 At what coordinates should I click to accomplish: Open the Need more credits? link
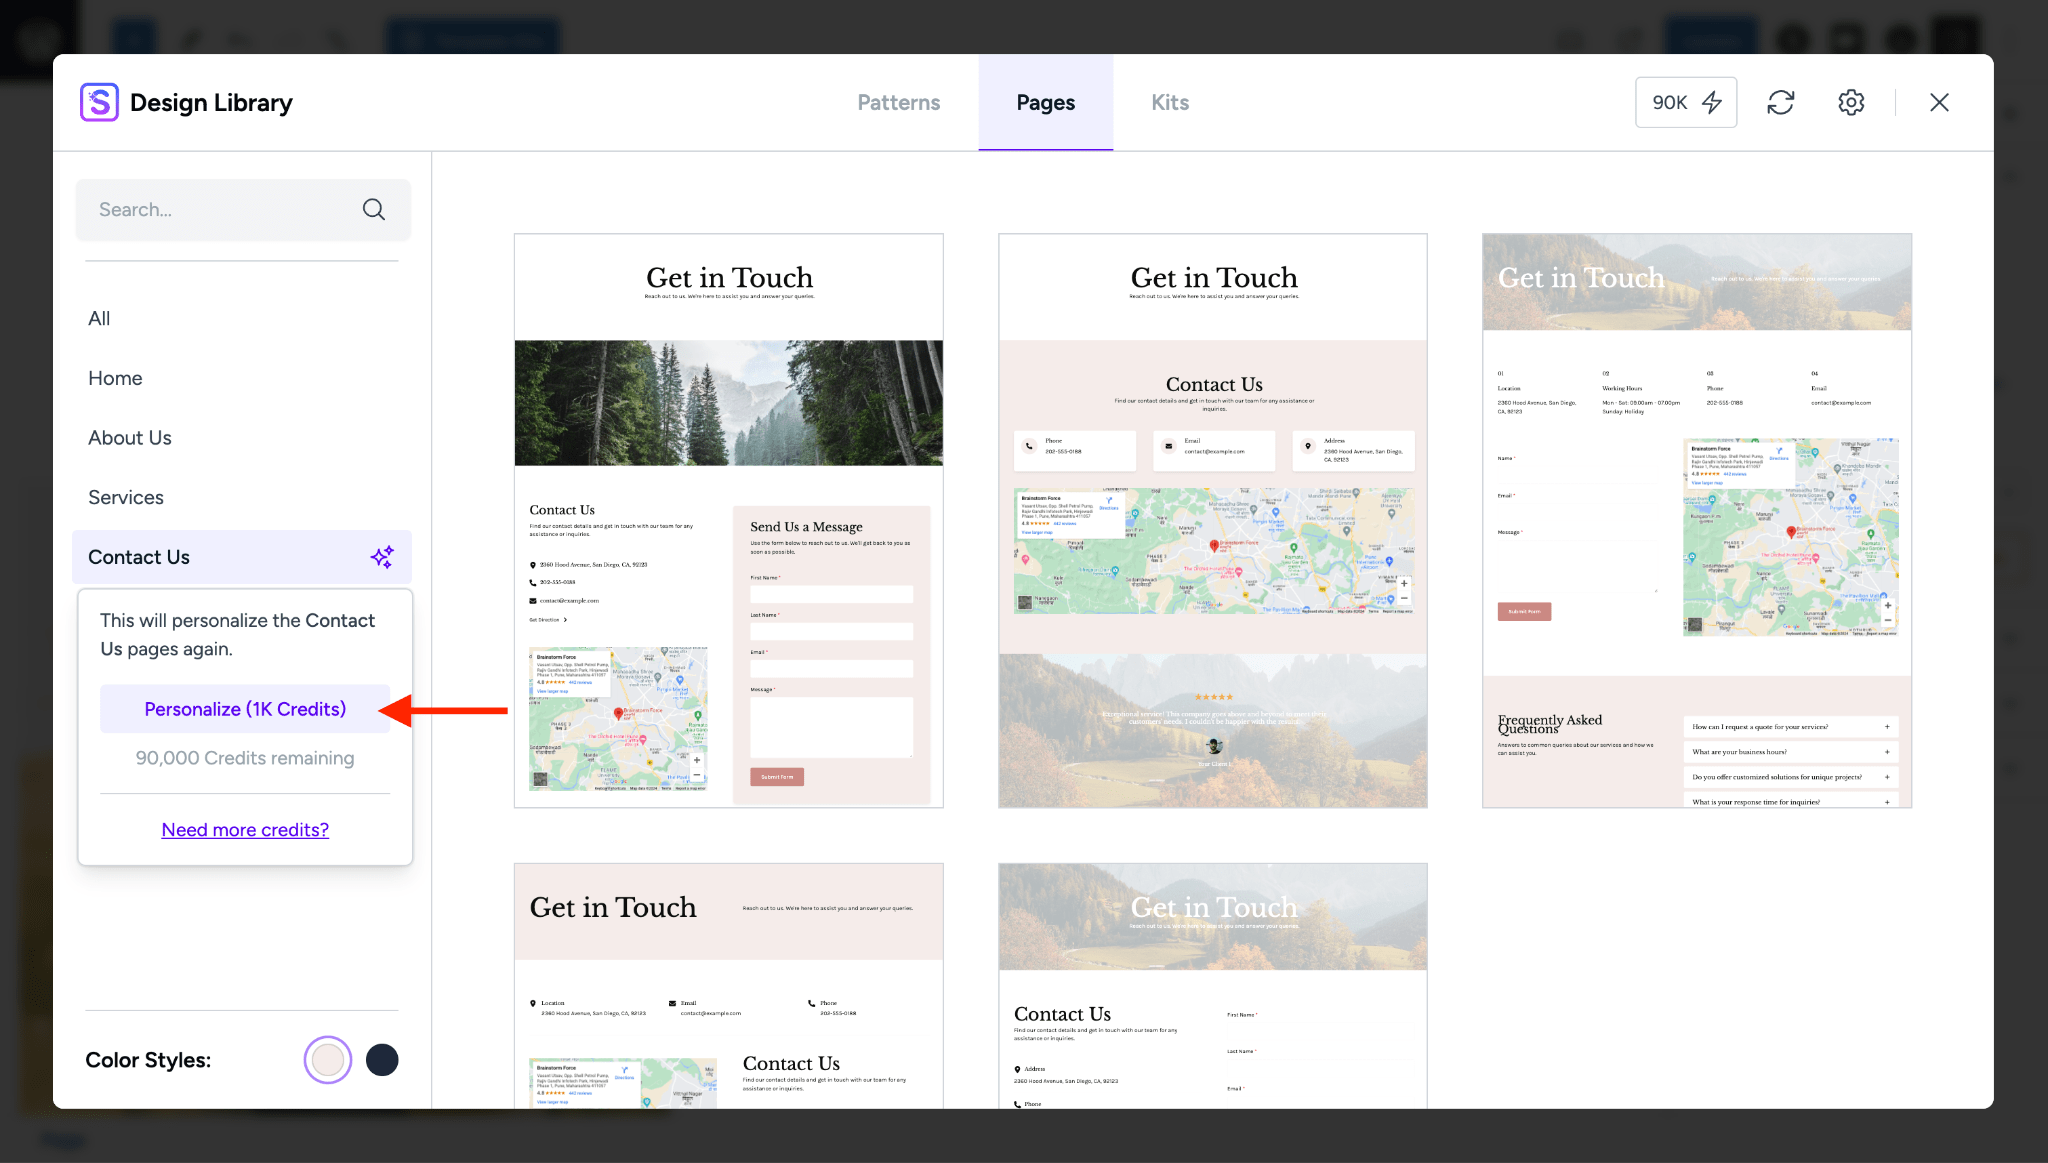245,830
